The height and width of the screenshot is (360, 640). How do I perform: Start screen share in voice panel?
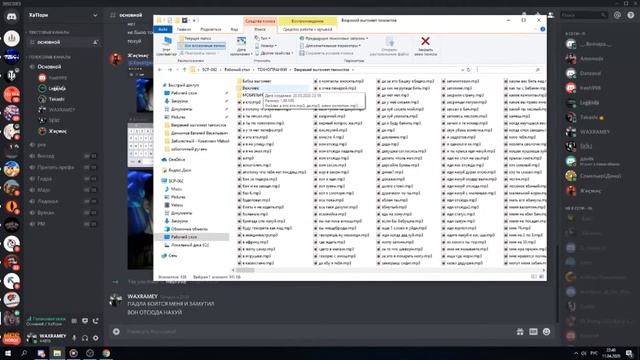pyautogui.click(x=85, y=321)
